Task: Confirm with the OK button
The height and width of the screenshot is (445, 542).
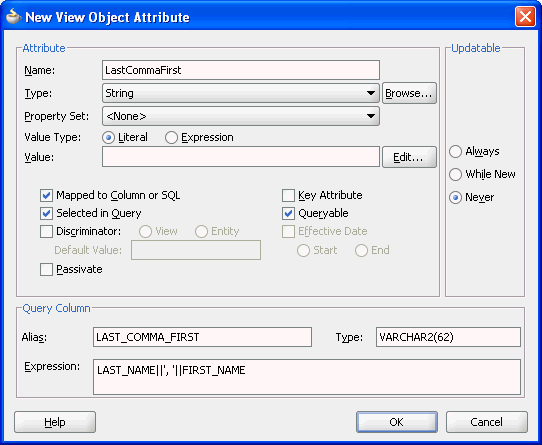Action: tap(397, 422)
